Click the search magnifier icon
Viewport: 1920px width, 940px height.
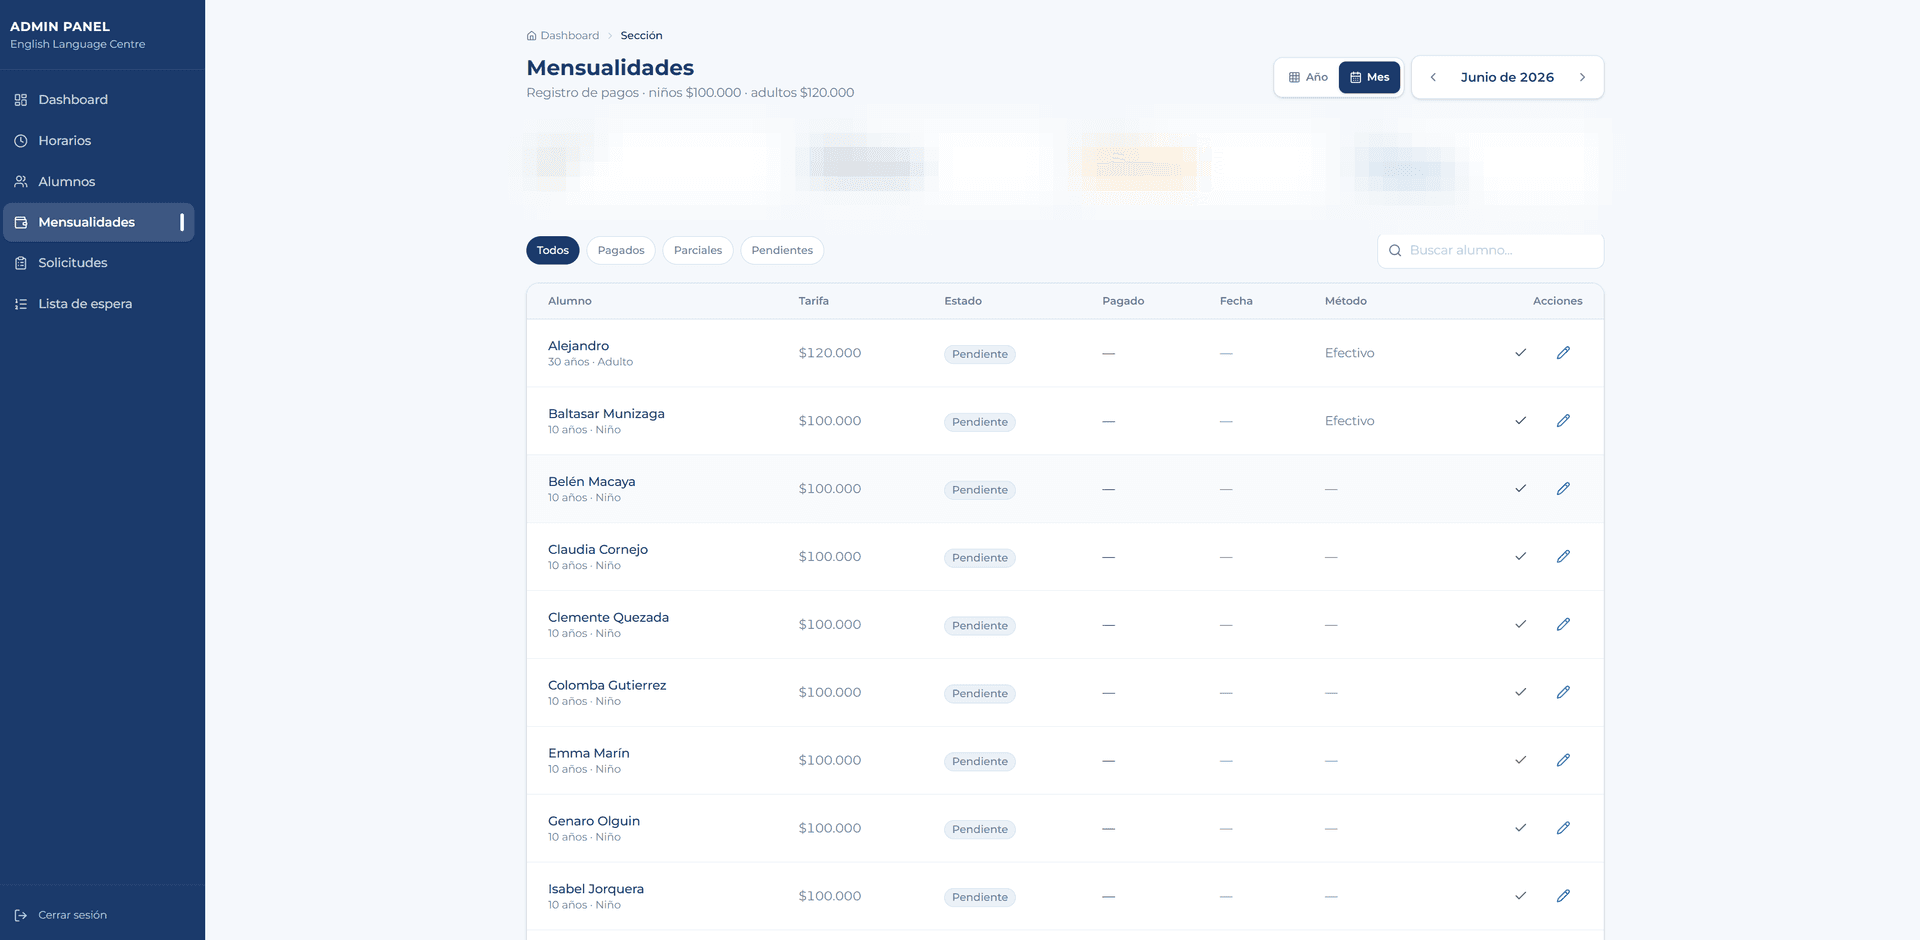pos(1395,251)
